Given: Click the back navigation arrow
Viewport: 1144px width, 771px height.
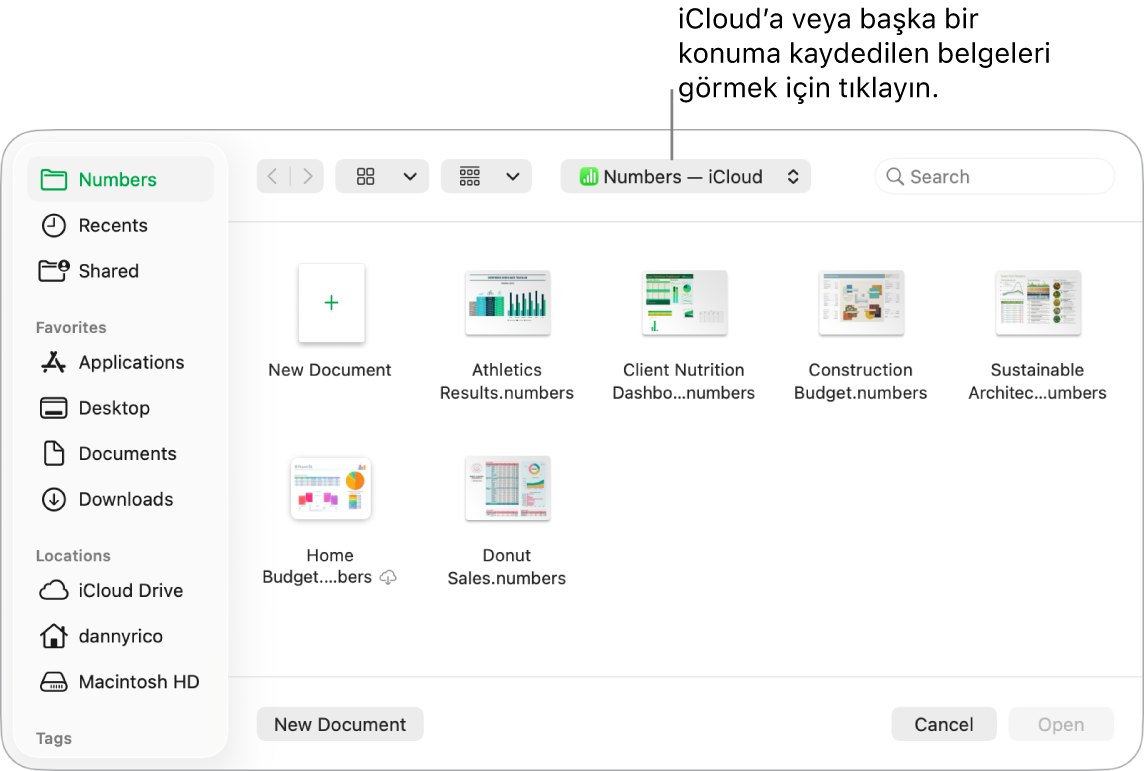Looking at the screenshot, I should [x=272, y=176].
